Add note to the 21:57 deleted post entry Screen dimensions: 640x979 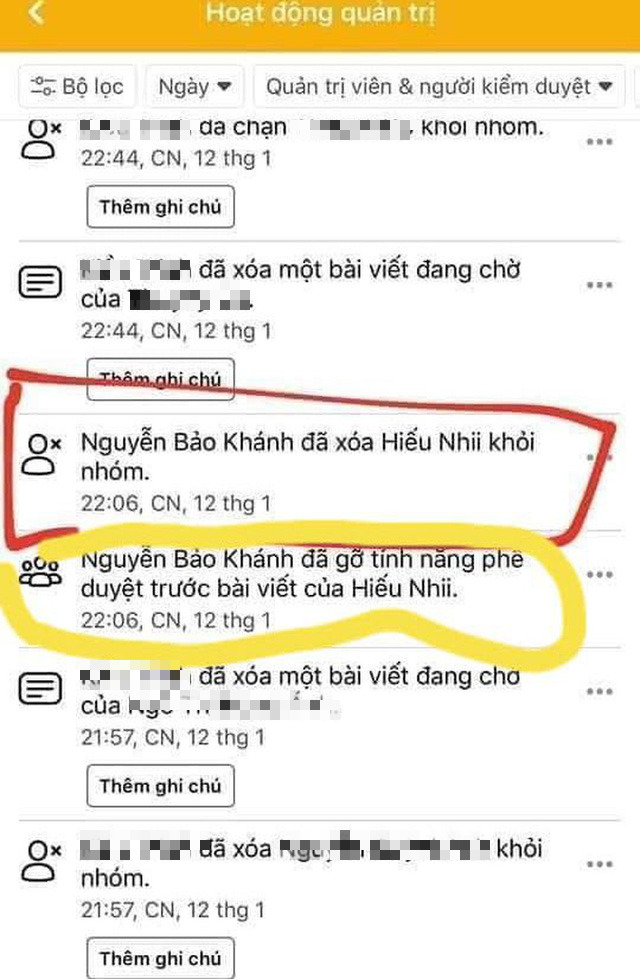click(x=160, y=785)
